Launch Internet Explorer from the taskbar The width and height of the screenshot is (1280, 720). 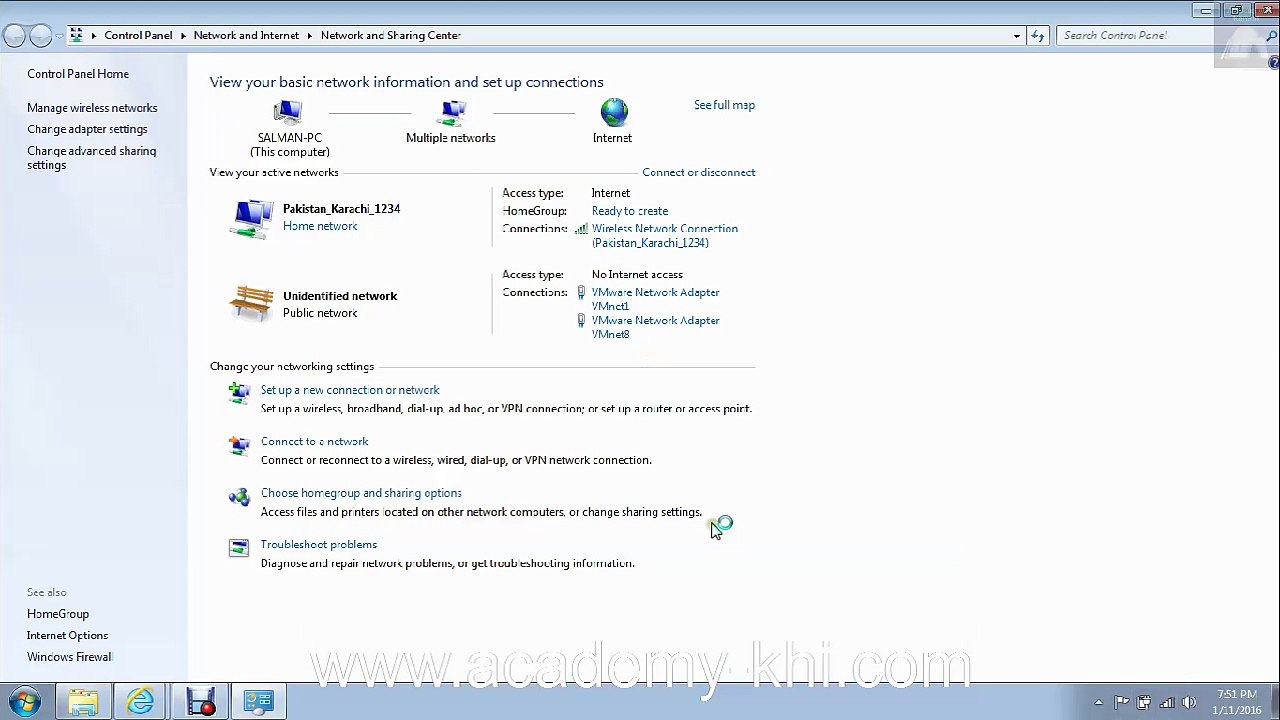coord(141,702)
